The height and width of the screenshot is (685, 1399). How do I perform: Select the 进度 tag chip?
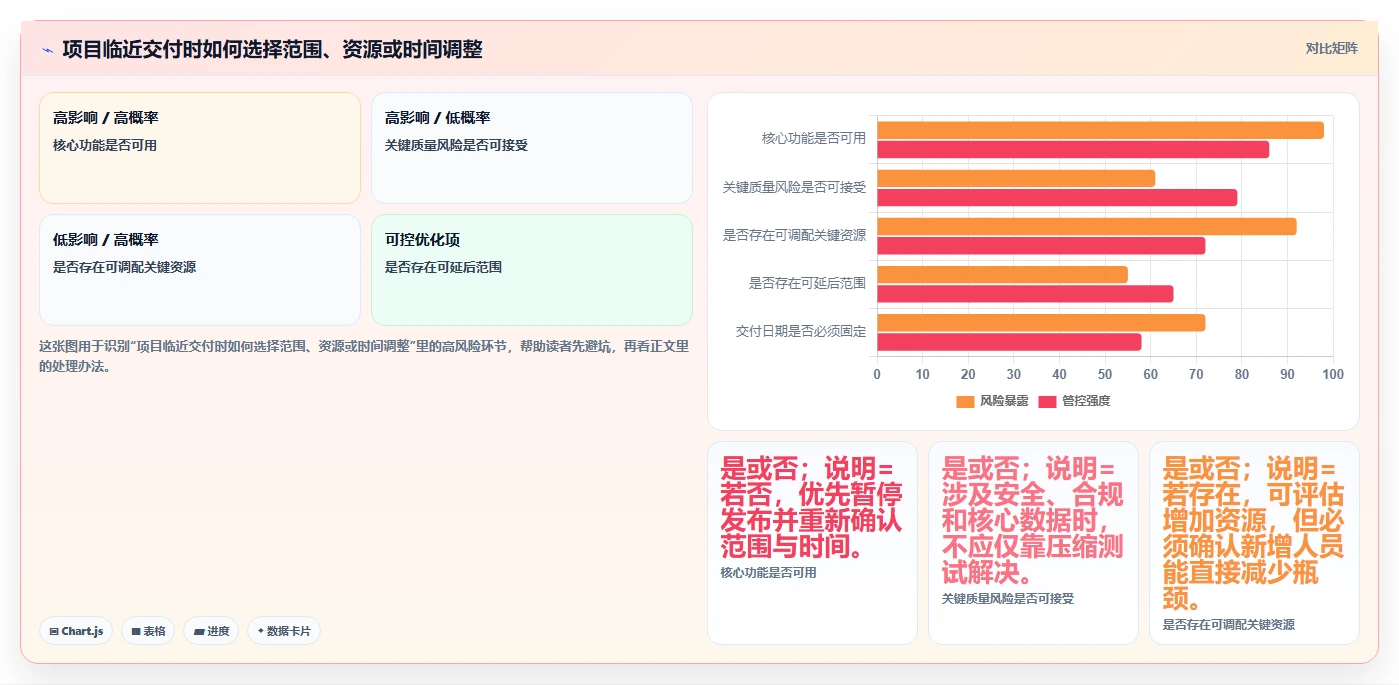tap(211, 631)
